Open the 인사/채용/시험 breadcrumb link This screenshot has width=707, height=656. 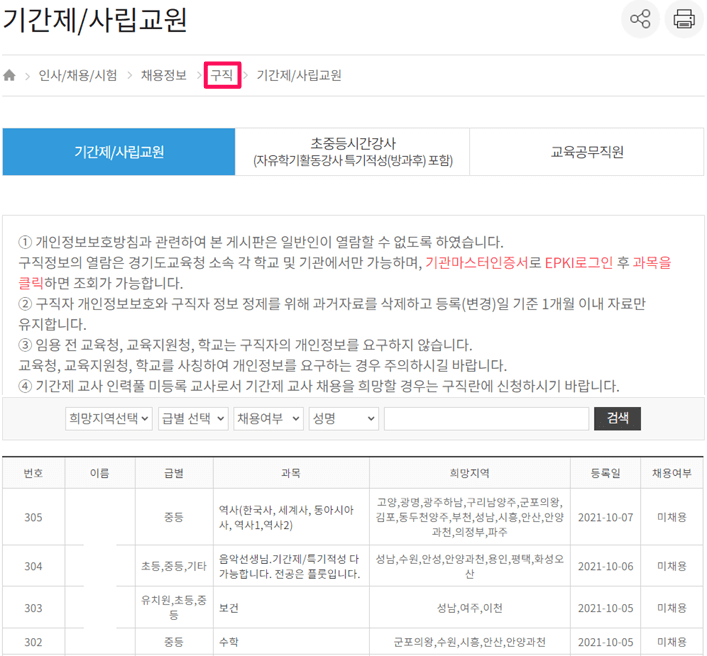pos(78,75)
